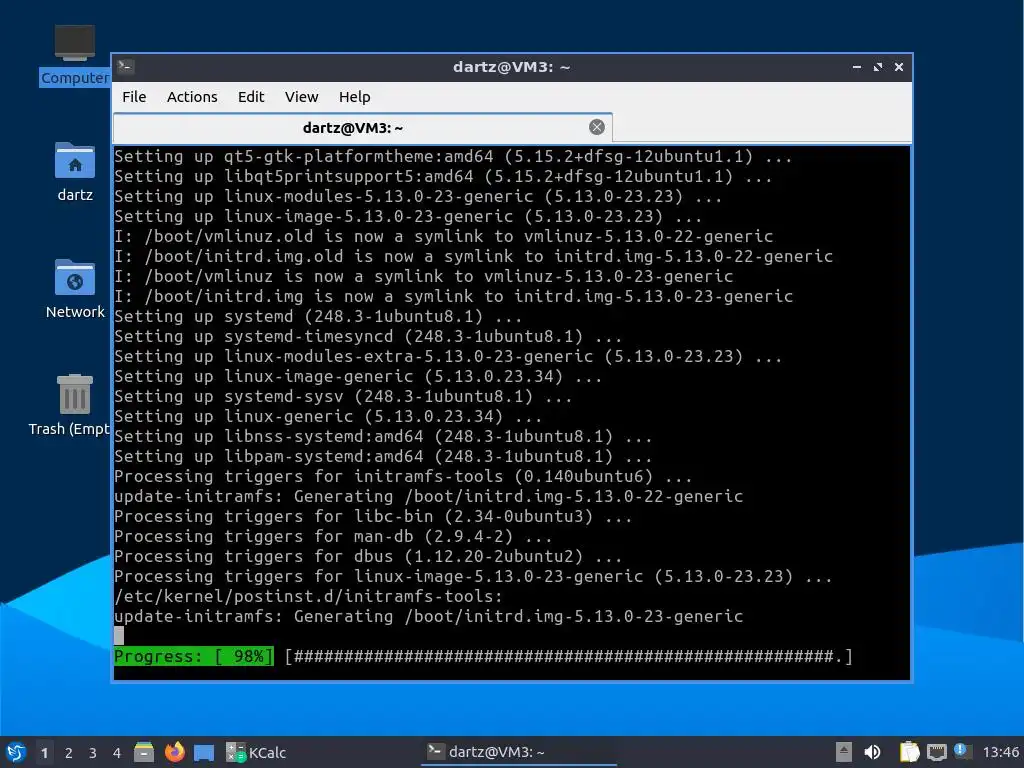Image resolution: width=1024 pixels, height=768 pixels.
Task: Click the show desktop icon in the taskbar
Action: (204, 752)
